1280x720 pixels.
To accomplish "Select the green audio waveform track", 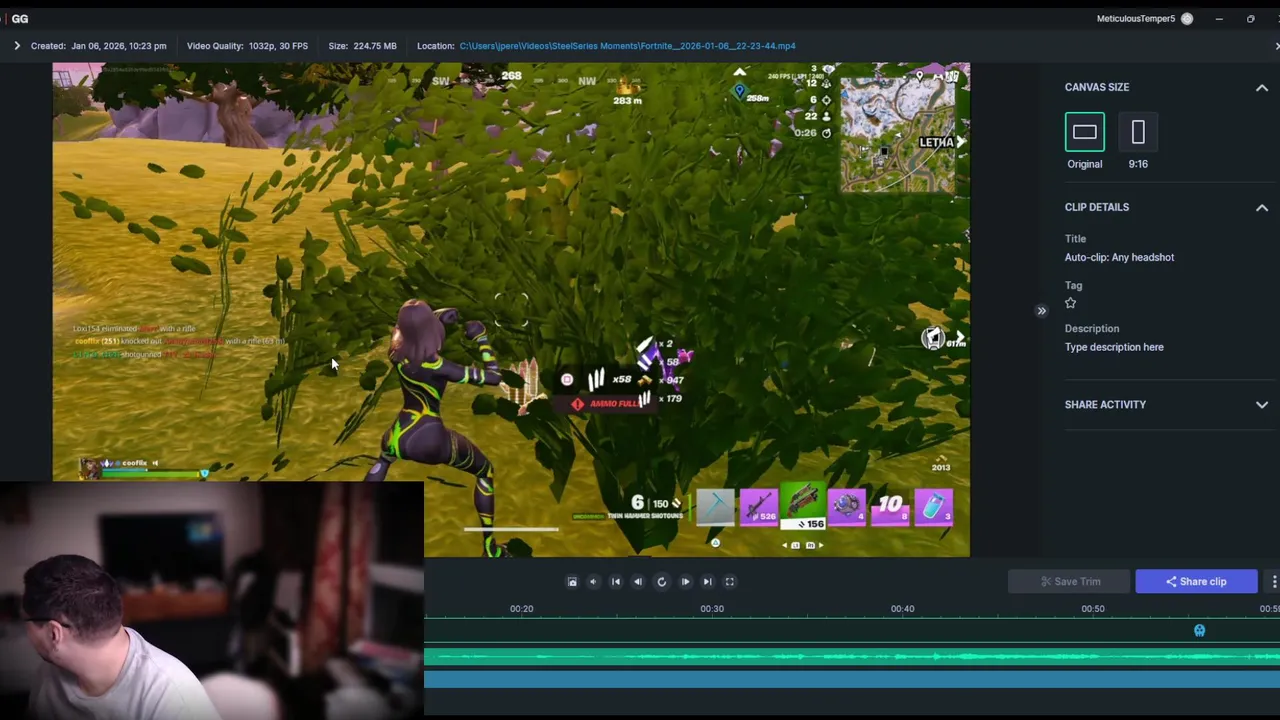I will (x=852, y=657).
